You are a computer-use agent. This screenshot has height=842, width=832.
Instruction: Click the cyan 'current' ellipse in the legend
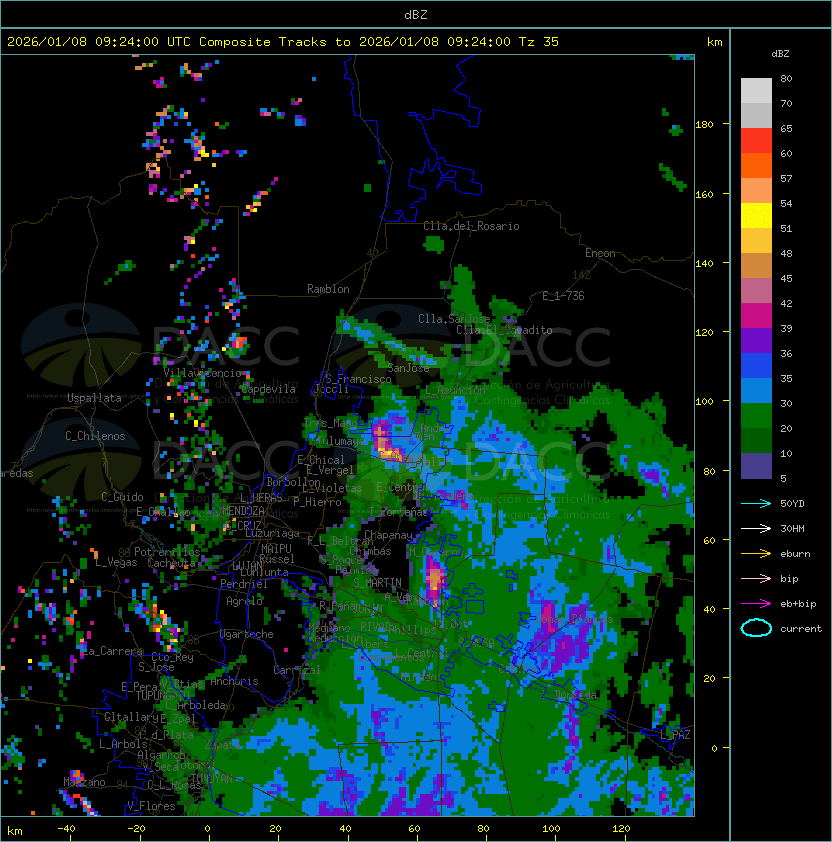[756, 628]
